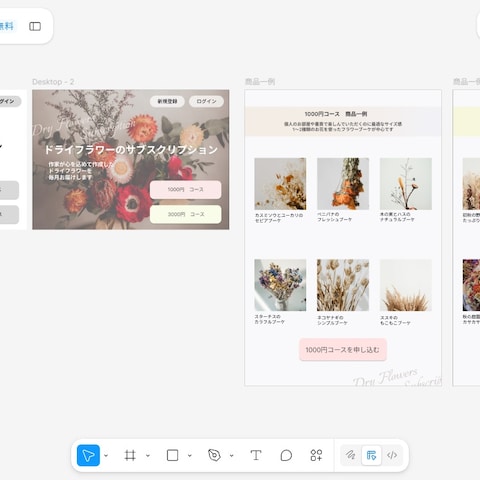The image size is (480, 480).
Task: Switch to Draw mode
Action: 350,455
